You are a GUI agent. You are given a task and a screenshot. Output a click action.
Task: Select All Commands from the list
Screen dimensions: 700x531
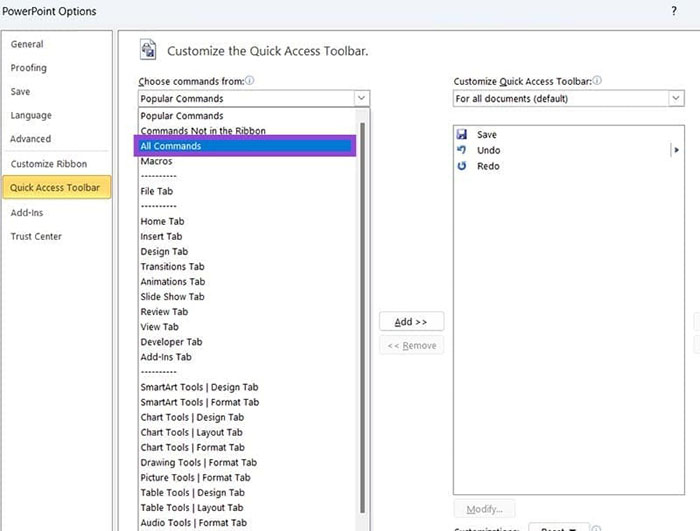click(x=245, y=146)
